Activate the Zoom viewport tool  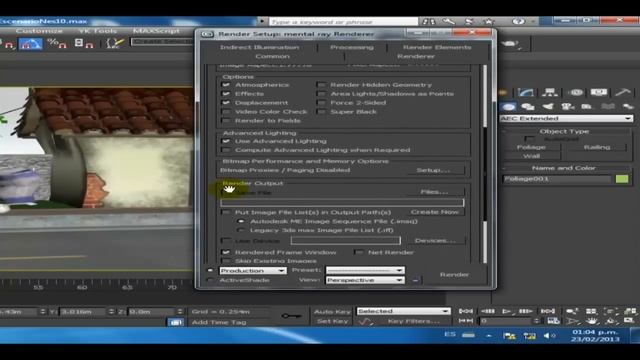(572, 311)
